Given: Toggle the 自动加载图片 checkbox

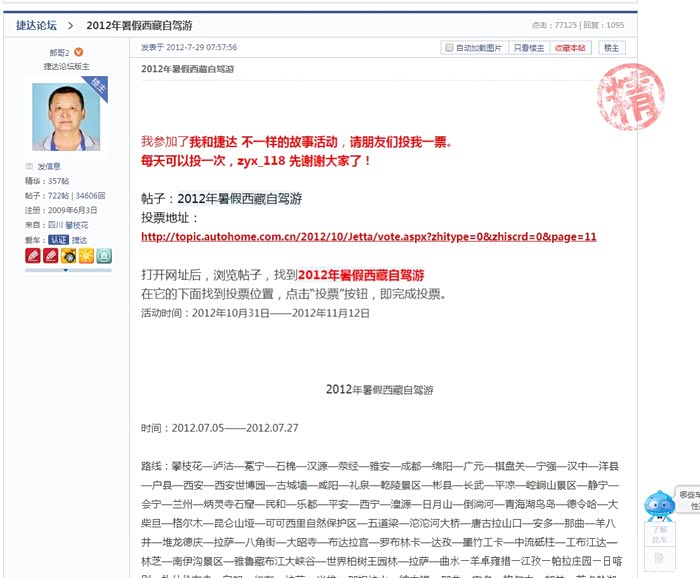Looking at the screenshot, I should pyautogui.click(x=449, y=48).
